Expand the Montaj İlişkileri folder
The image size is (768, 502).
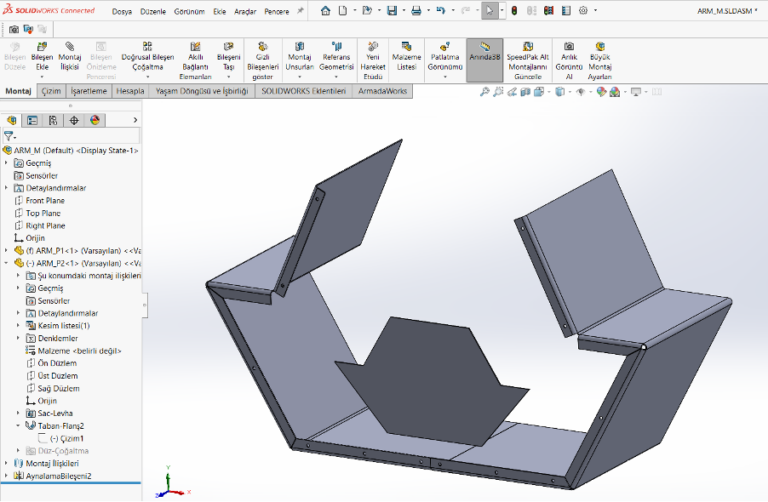tap(6, 463)
